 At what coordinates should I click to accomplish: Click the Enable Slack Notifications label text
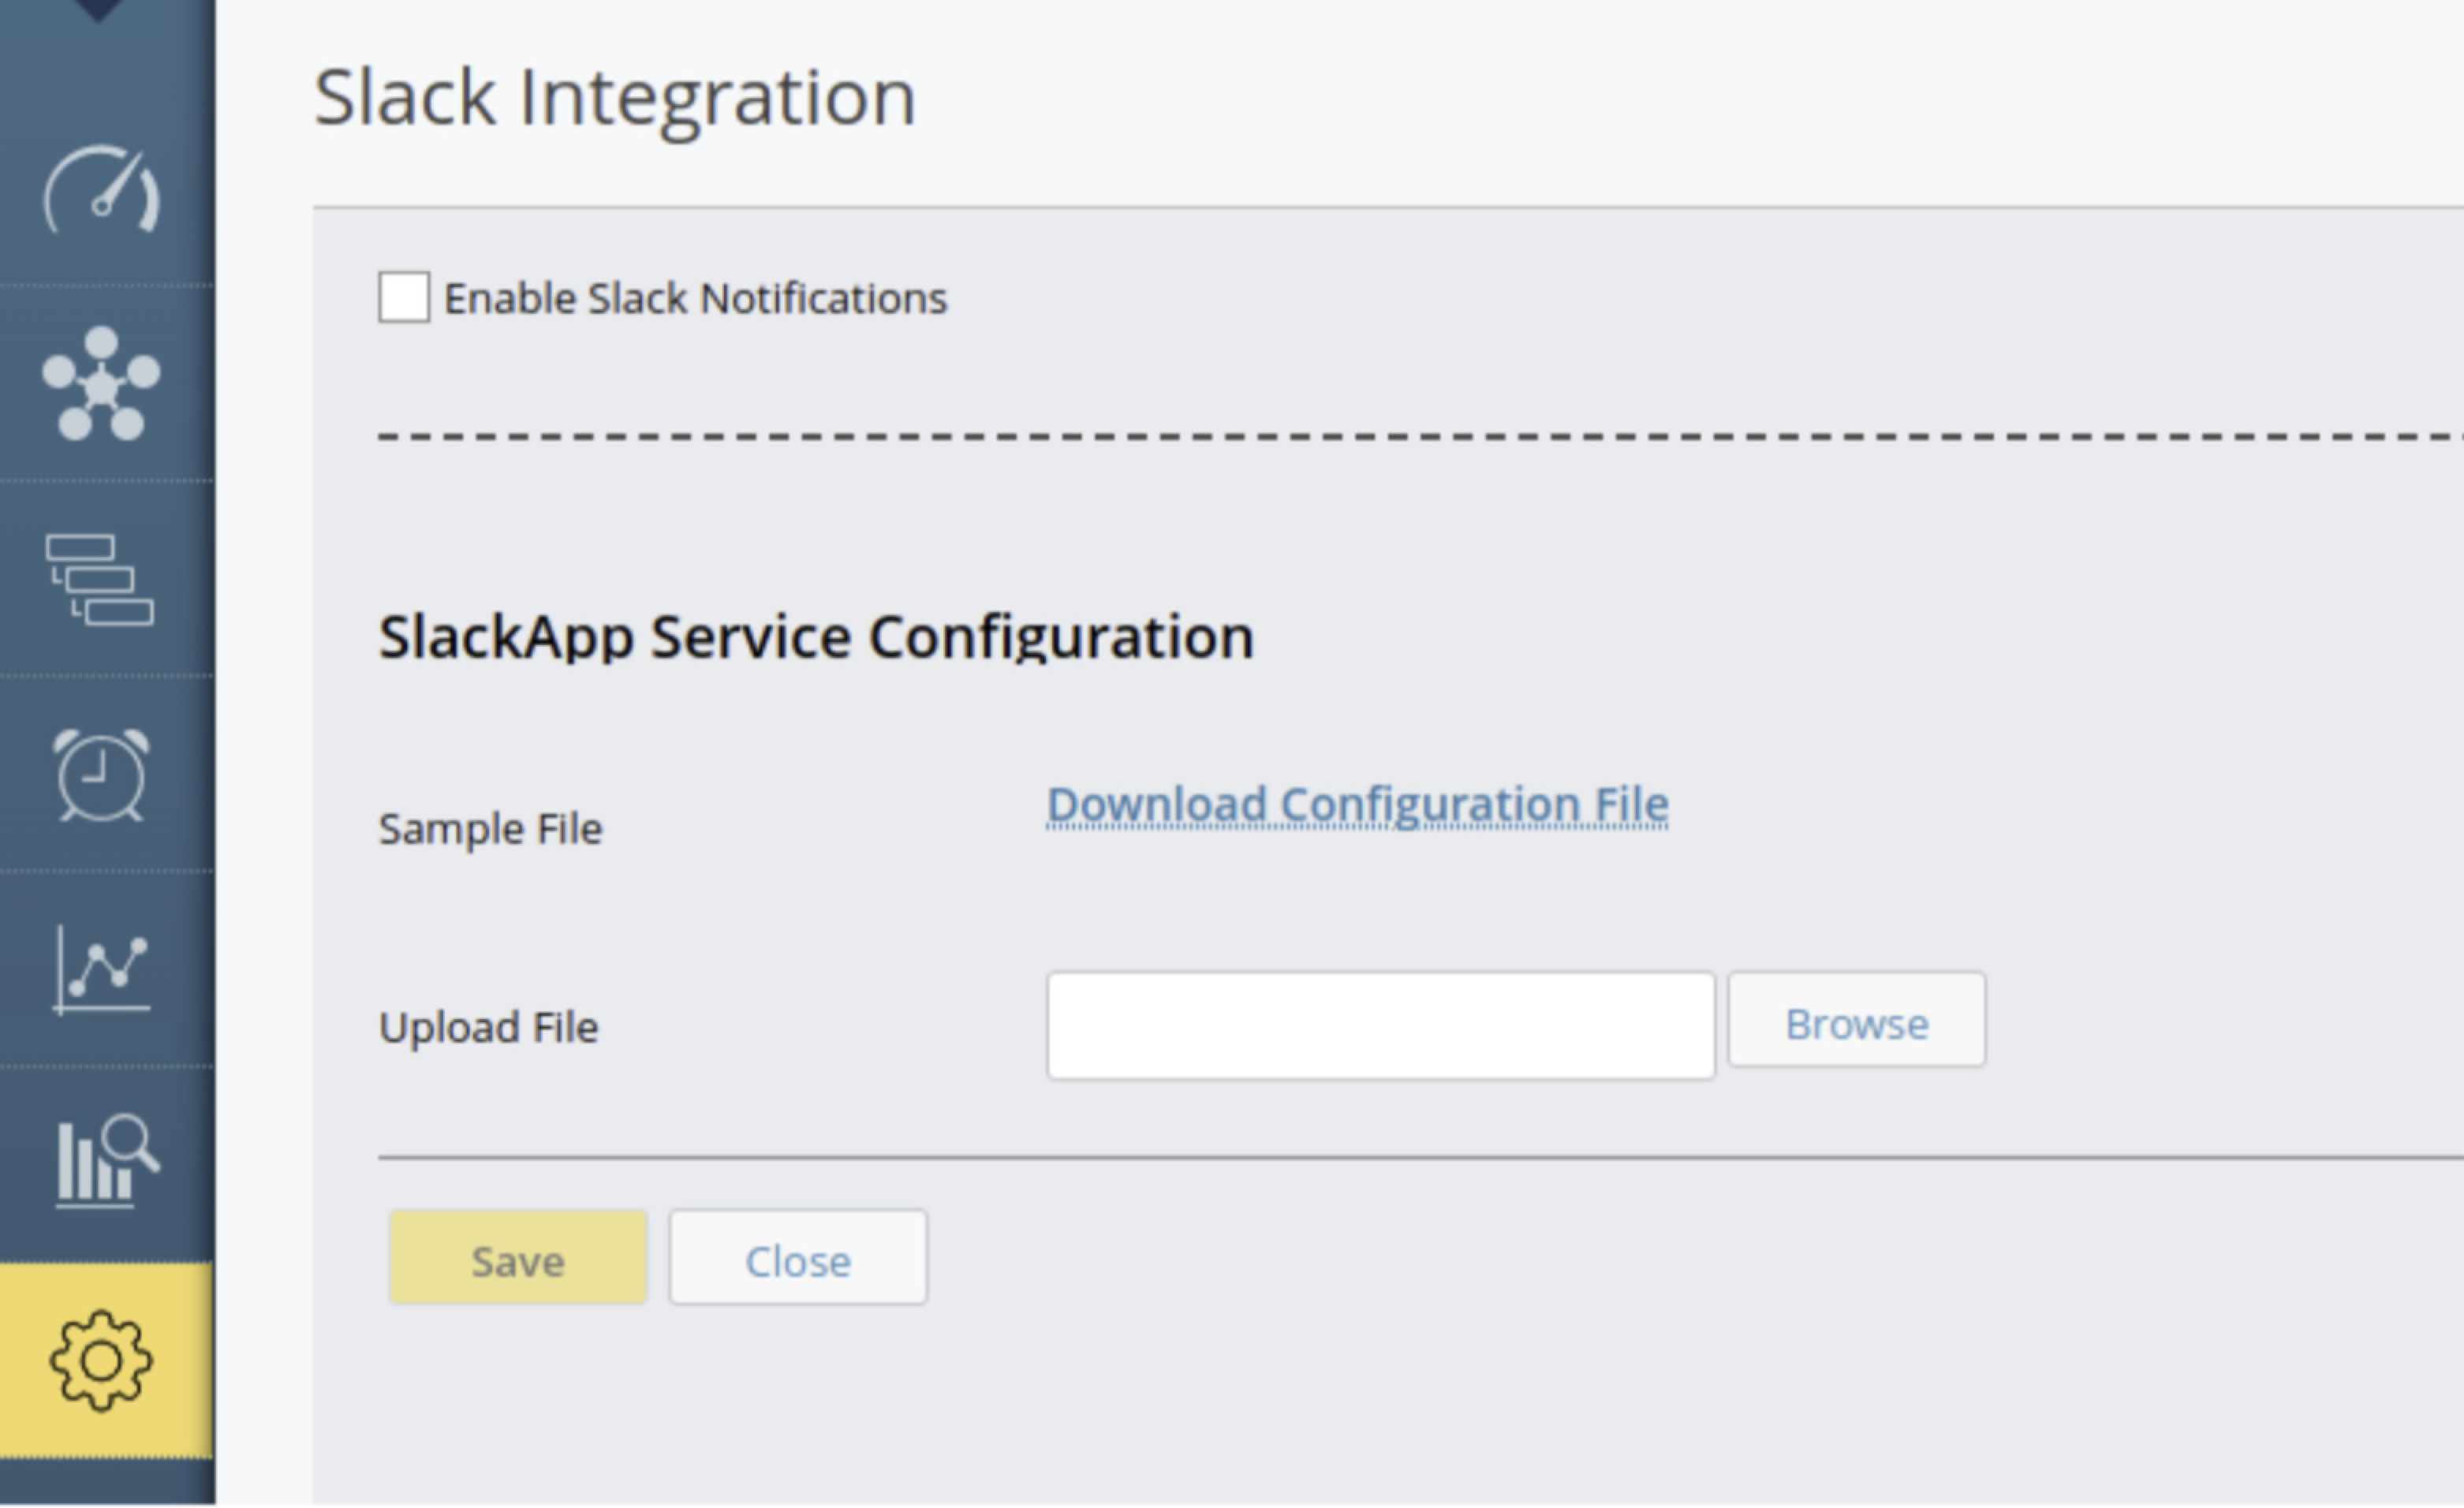[696, 299]
